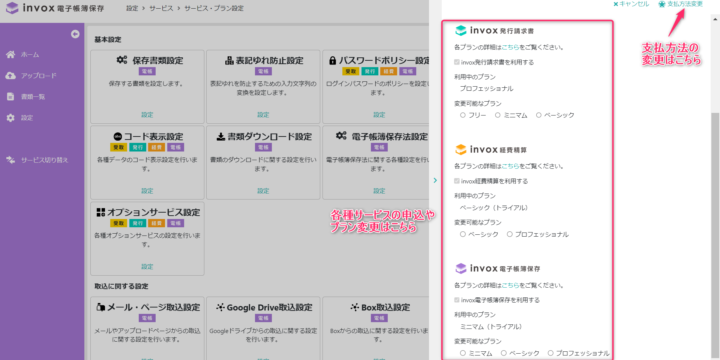Open the 書類一覧 document list icon
This screenshot has height=360, width=720.
pos(10,97)
